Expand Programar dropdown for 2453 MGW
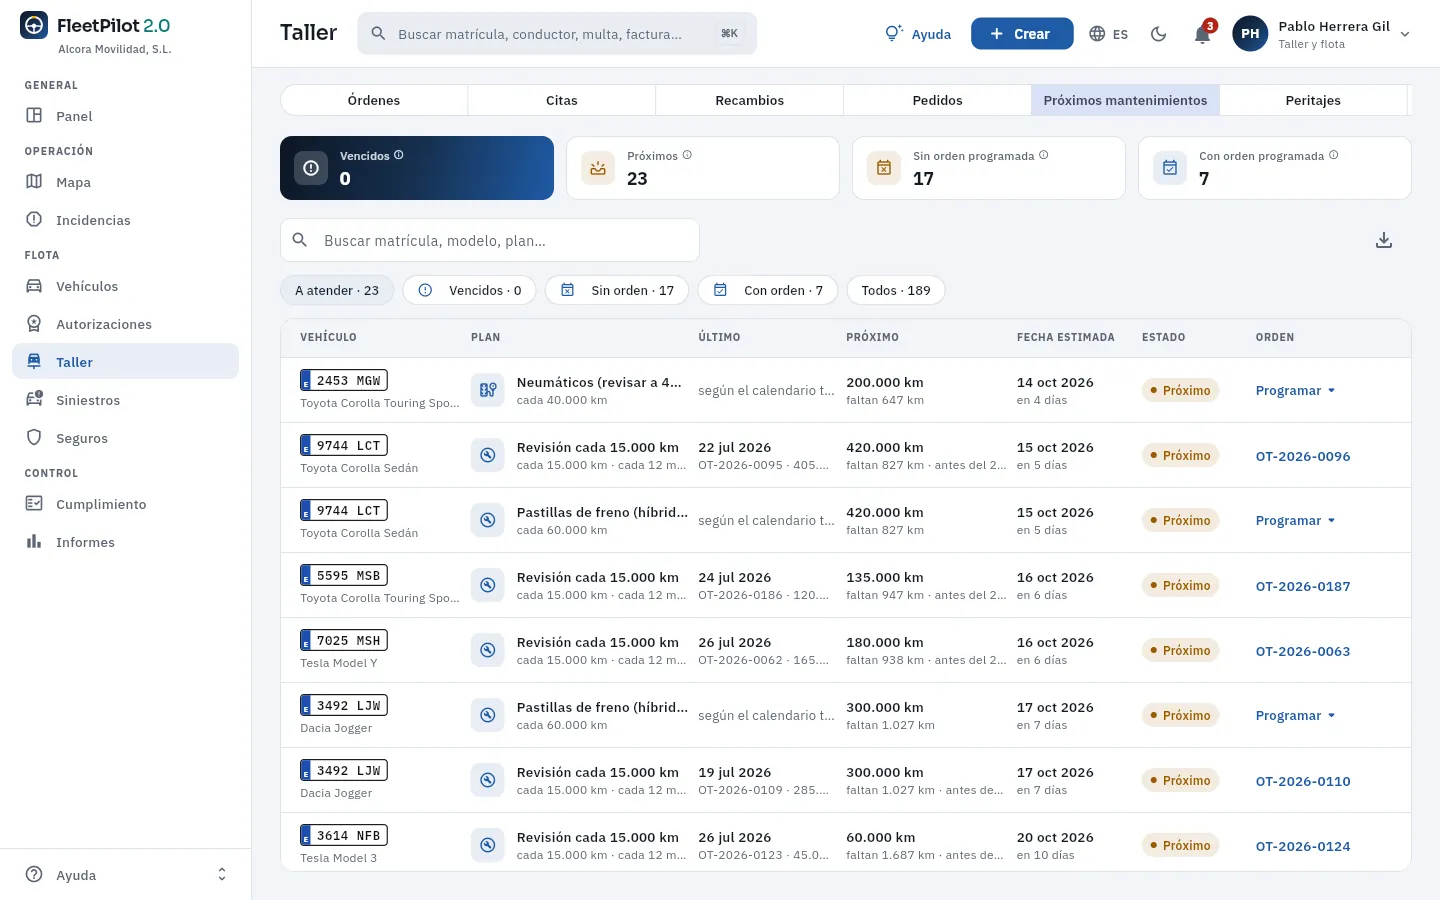 [1296, 390]
